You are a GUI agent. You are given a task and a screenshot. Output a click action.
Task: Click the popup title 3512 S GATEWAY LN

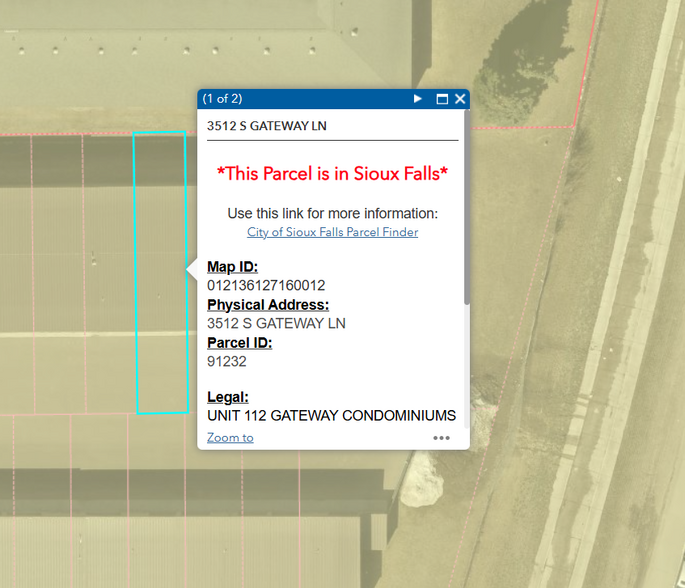coord(266,126)
